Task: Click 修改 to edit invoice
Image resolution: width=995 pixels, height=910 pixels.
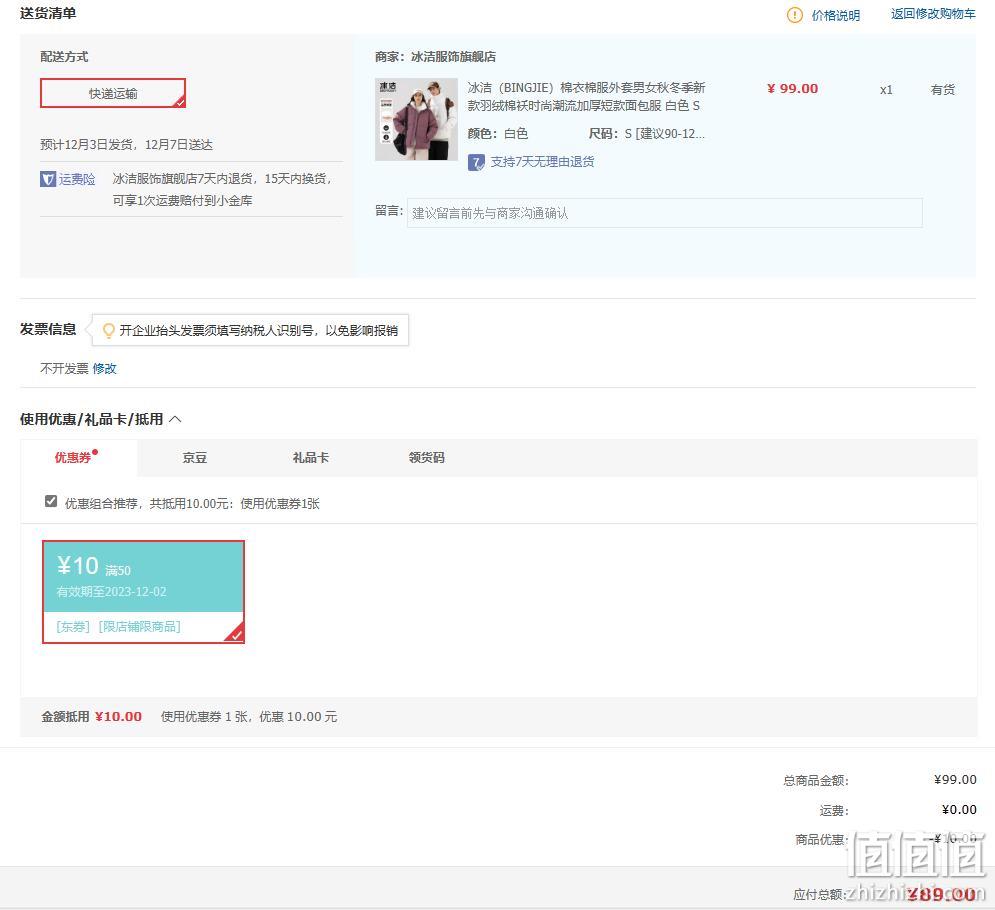Action: coord(105,369)
